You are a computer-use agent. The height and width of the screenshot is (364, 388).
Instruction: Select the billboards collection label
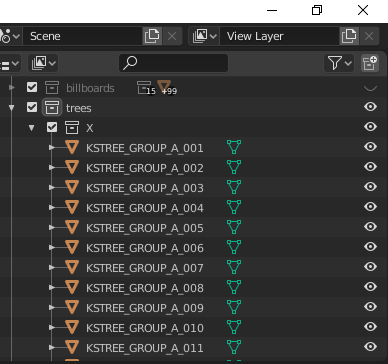tap(90, 88)
